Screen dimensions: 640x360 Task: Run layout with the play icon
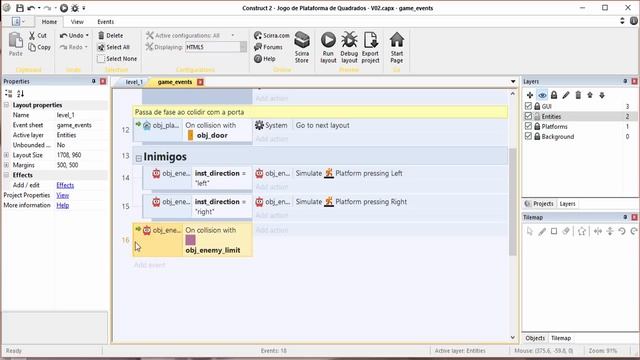328,40
